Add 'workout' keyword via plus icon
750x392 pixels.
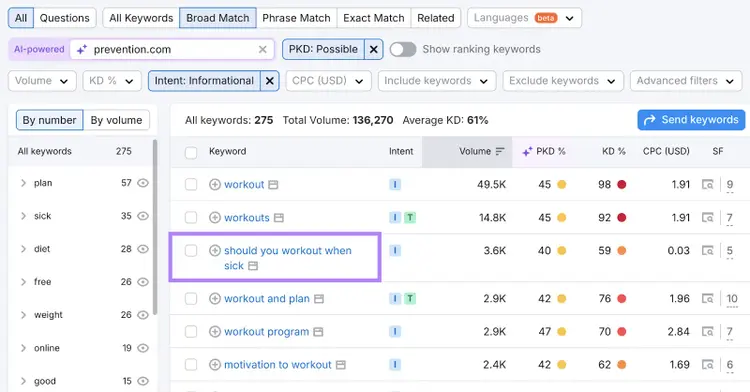pyautogui.click(x=215, y=185)
